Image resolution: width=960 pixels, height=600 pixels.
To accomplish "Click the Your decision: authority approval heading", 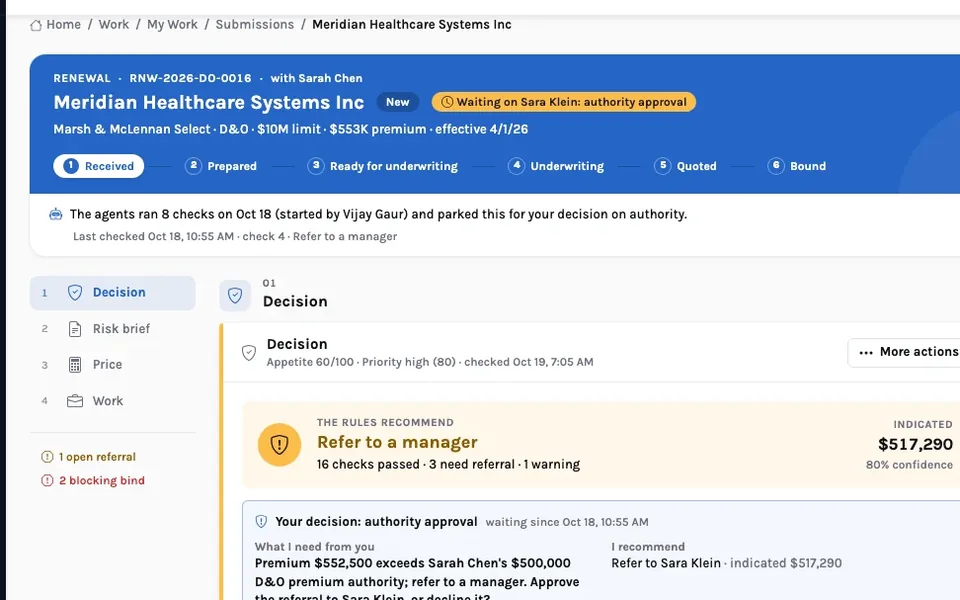I will 376,522.
